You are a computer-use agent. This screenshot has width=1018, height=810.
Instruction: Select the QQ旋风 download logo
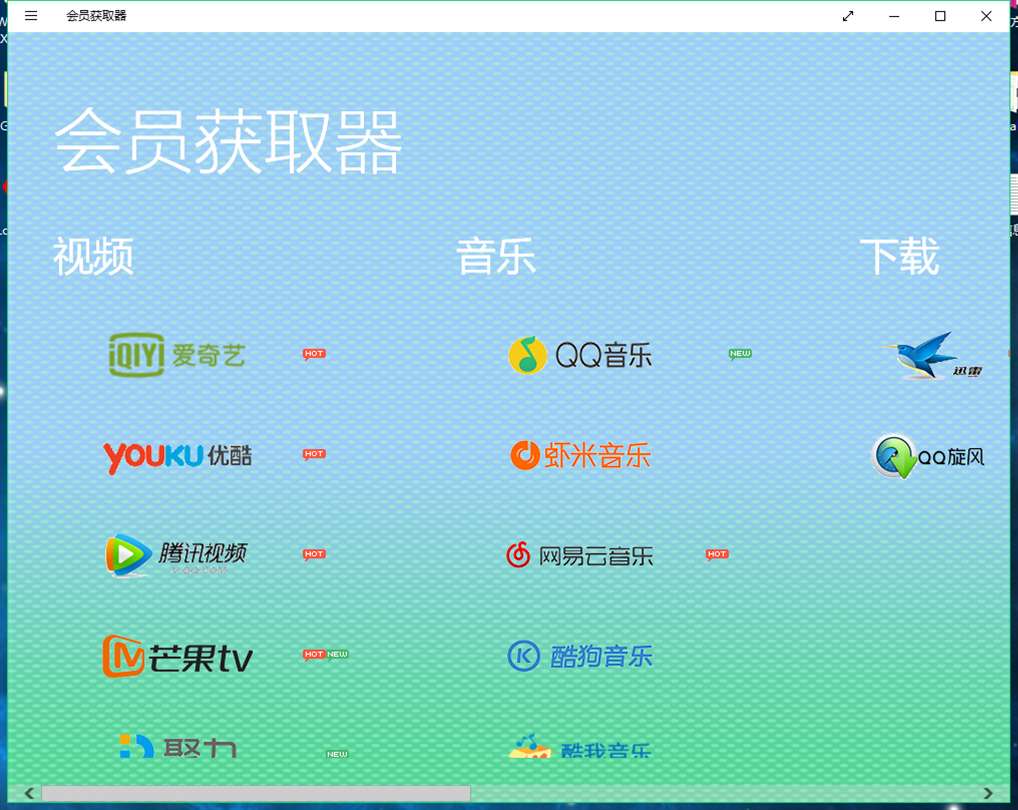click(x=928, y=456)
